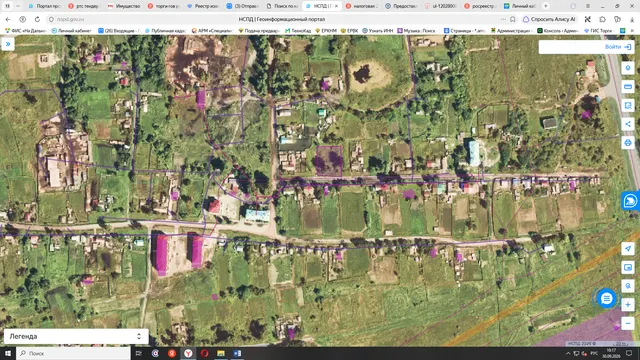Click the my-location arrow button

(628, 249)
